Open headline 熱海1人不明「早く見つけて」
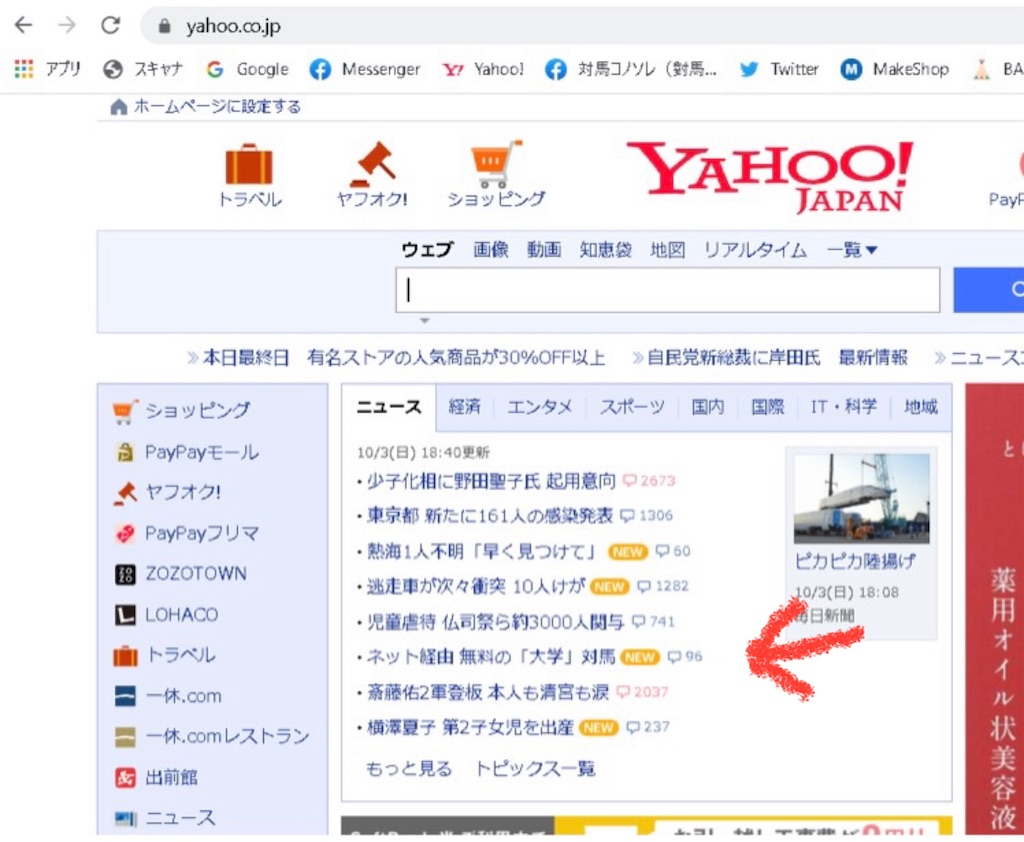The width and height of the screenshot is (1024, 842). [x=482, y=551]
